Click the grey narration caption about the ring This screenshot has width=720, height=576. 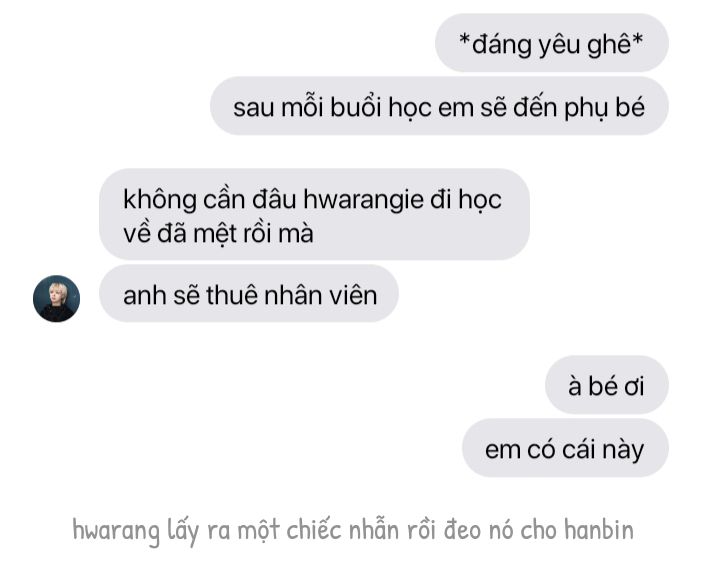353,530
